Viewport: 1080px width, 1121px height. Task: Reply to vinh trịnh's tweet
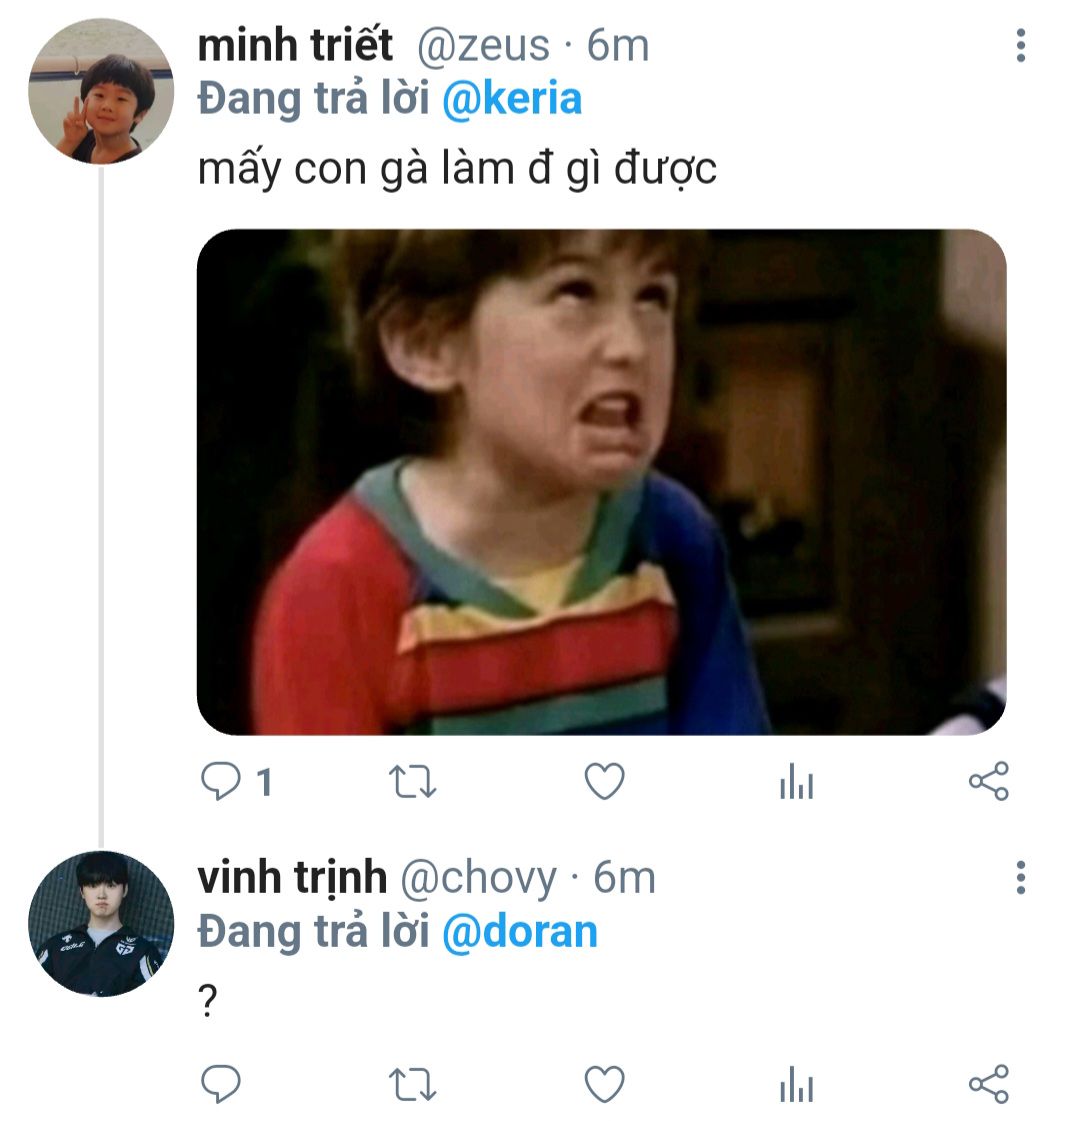pos(220,1084)
